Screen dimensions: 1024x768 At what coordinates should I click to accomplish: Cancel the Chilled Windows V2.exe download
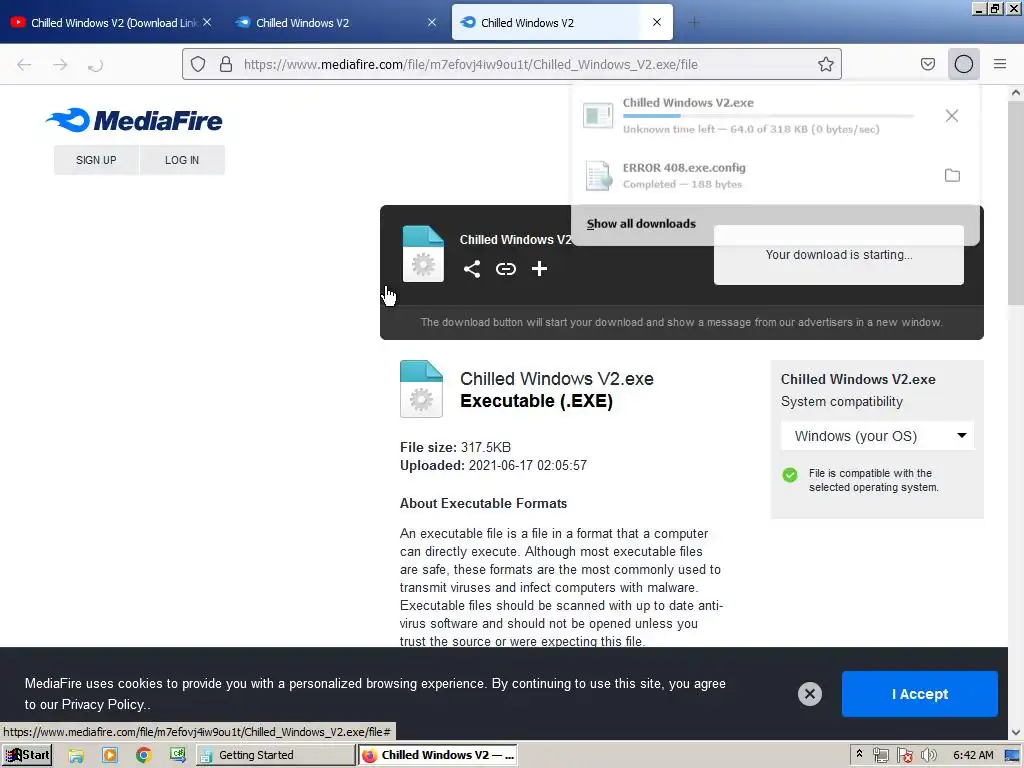coord(952,116)
